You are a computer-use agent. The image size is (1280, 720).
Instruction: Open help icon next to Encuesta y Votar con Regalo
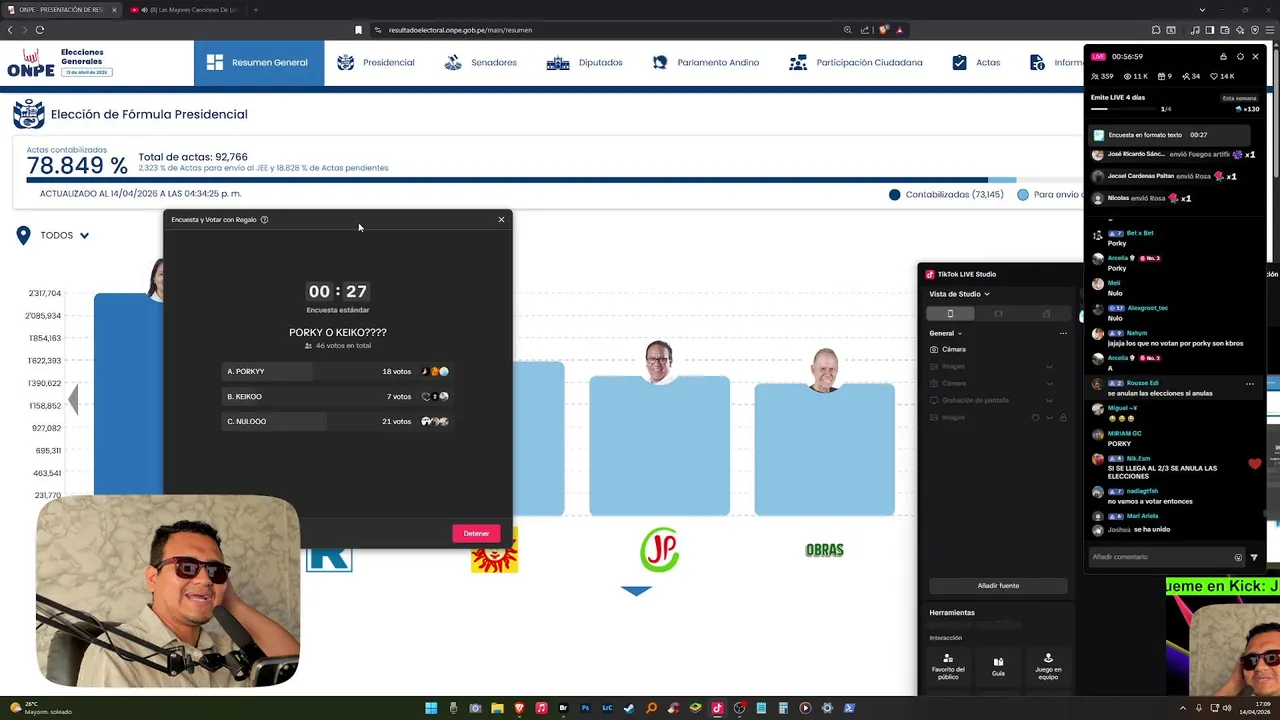[264, 219]
